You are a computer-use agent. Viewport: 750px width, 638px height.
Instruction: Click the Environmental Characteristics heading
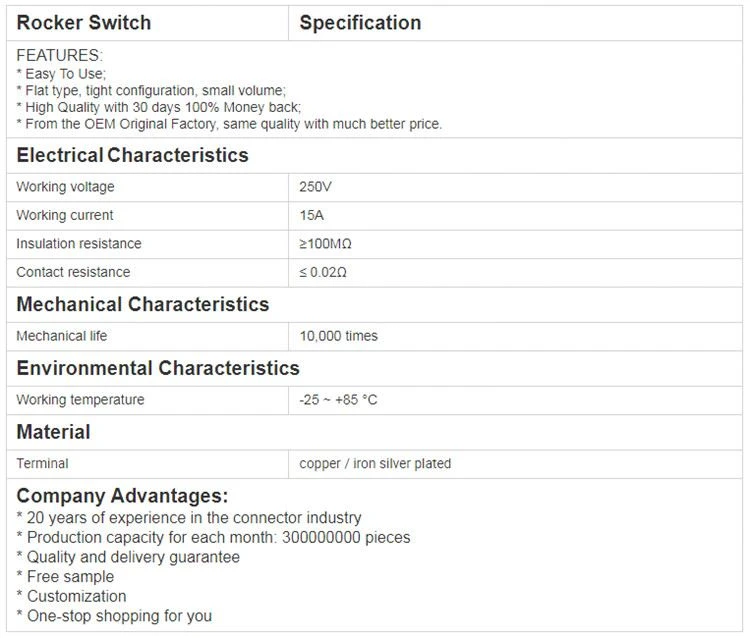point(158,368)
